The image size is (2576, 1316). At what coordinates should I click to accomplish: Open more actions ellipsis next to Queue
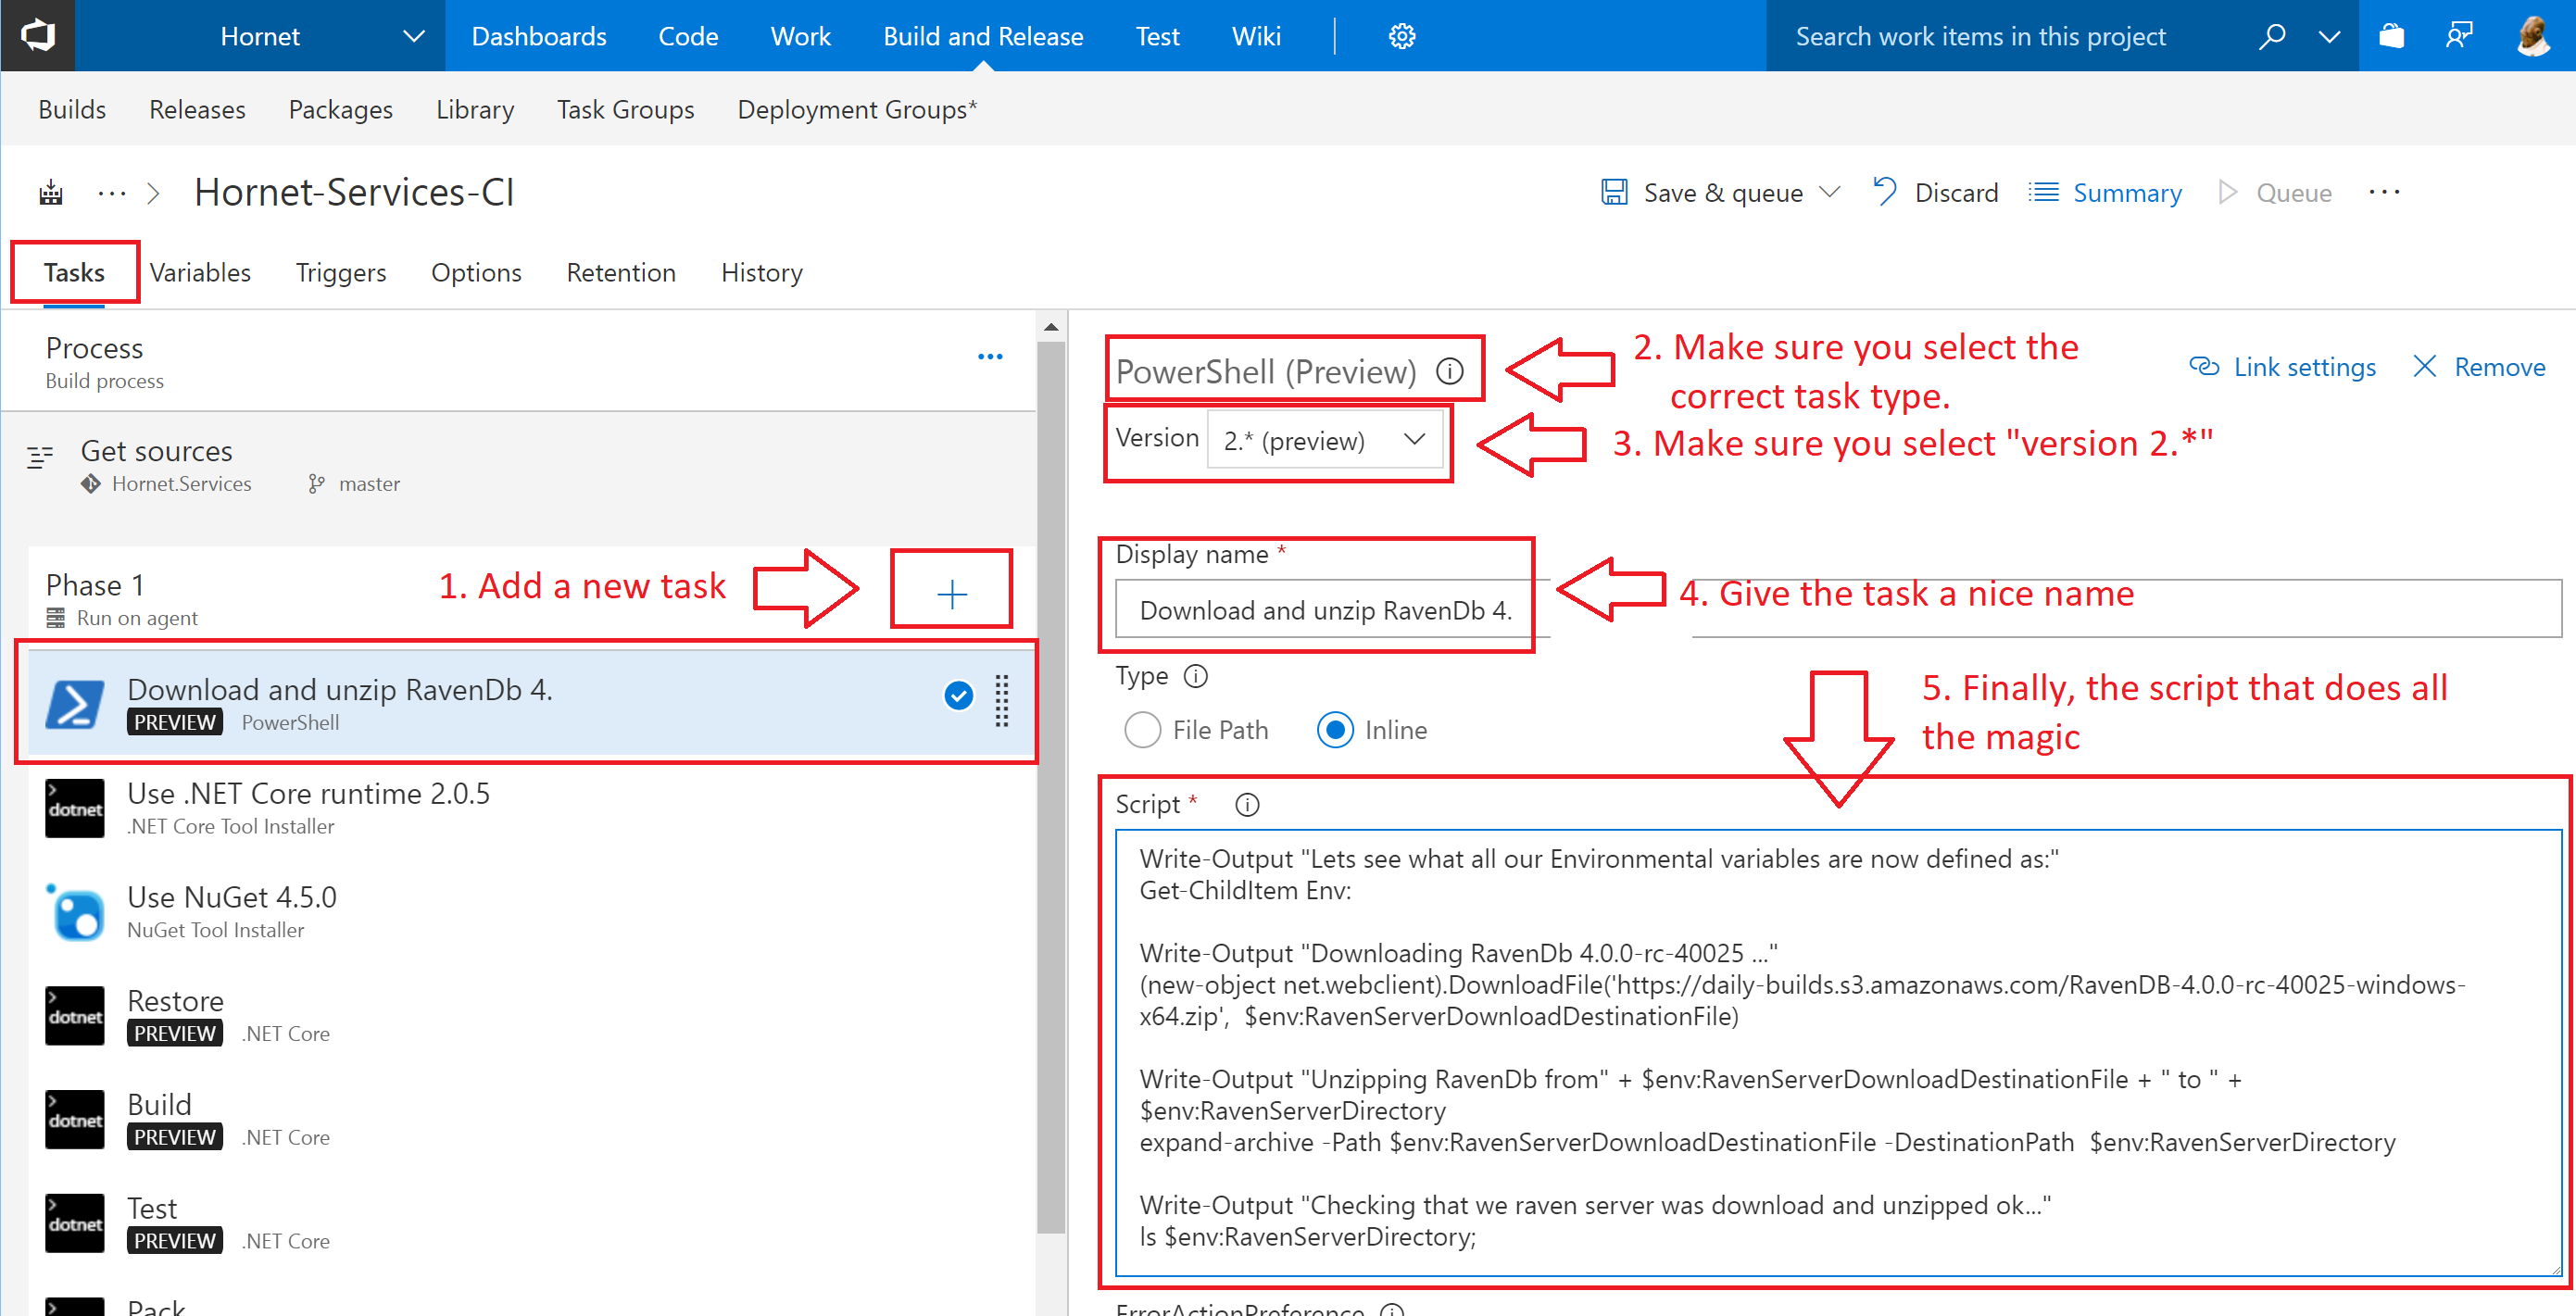[2384, 192]
